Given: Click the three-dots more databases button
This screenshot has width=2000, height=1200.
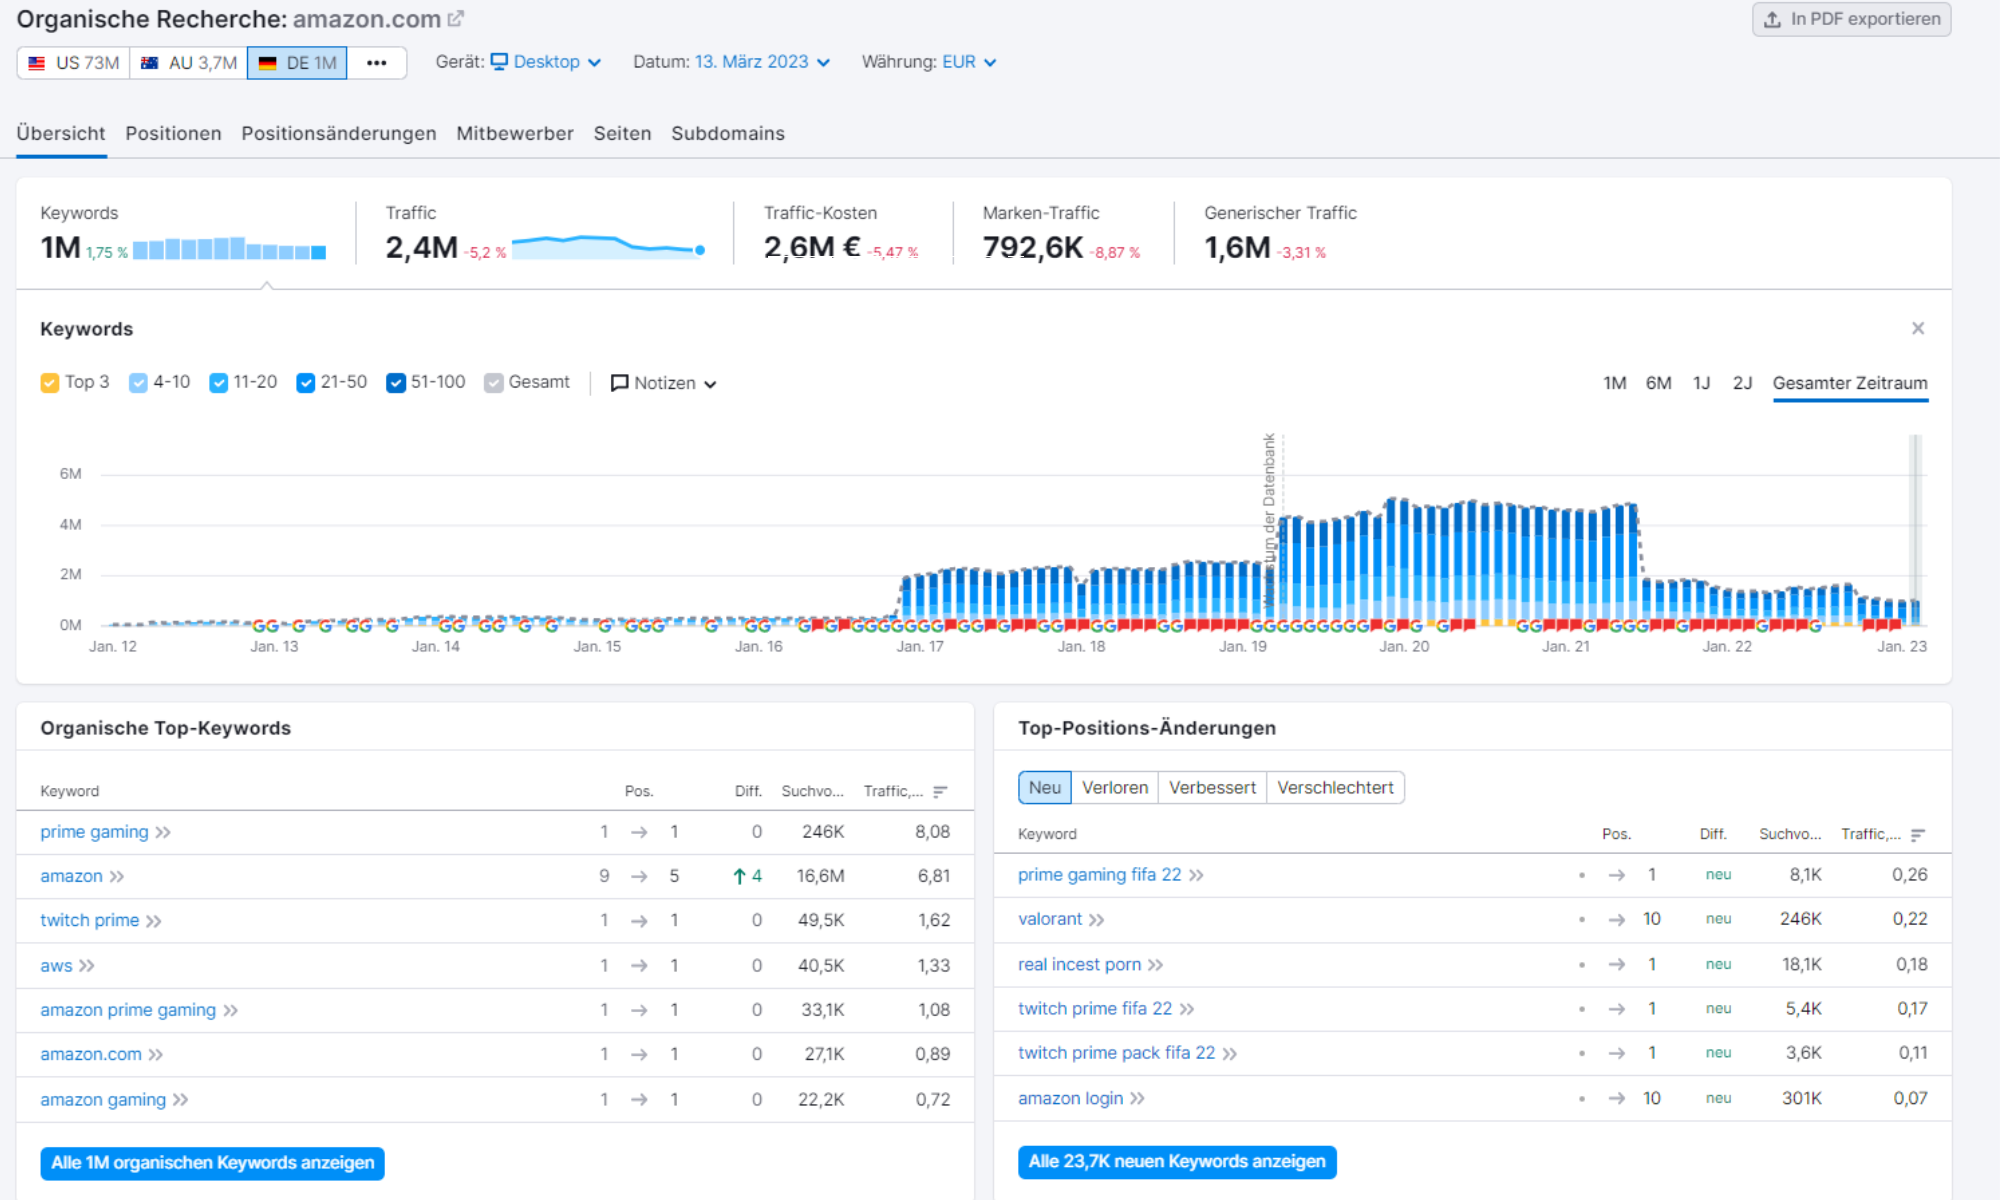Looking at the screenshot, I should click(376, 63).
